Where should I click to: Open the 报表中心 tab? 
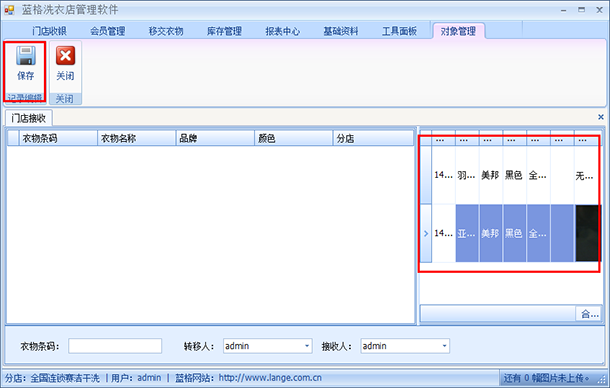coord(283,31)
